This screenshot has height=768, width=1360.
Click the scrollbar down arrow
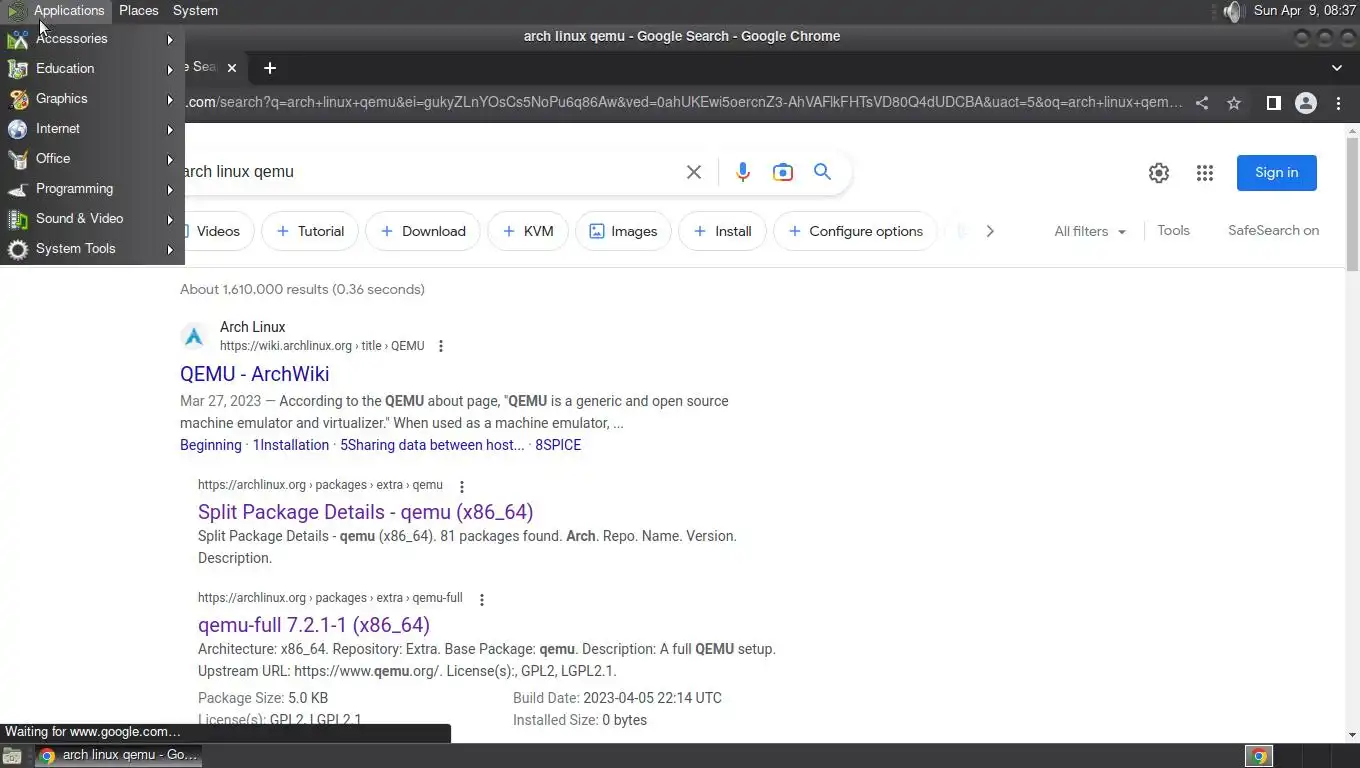click(1352, 735)
